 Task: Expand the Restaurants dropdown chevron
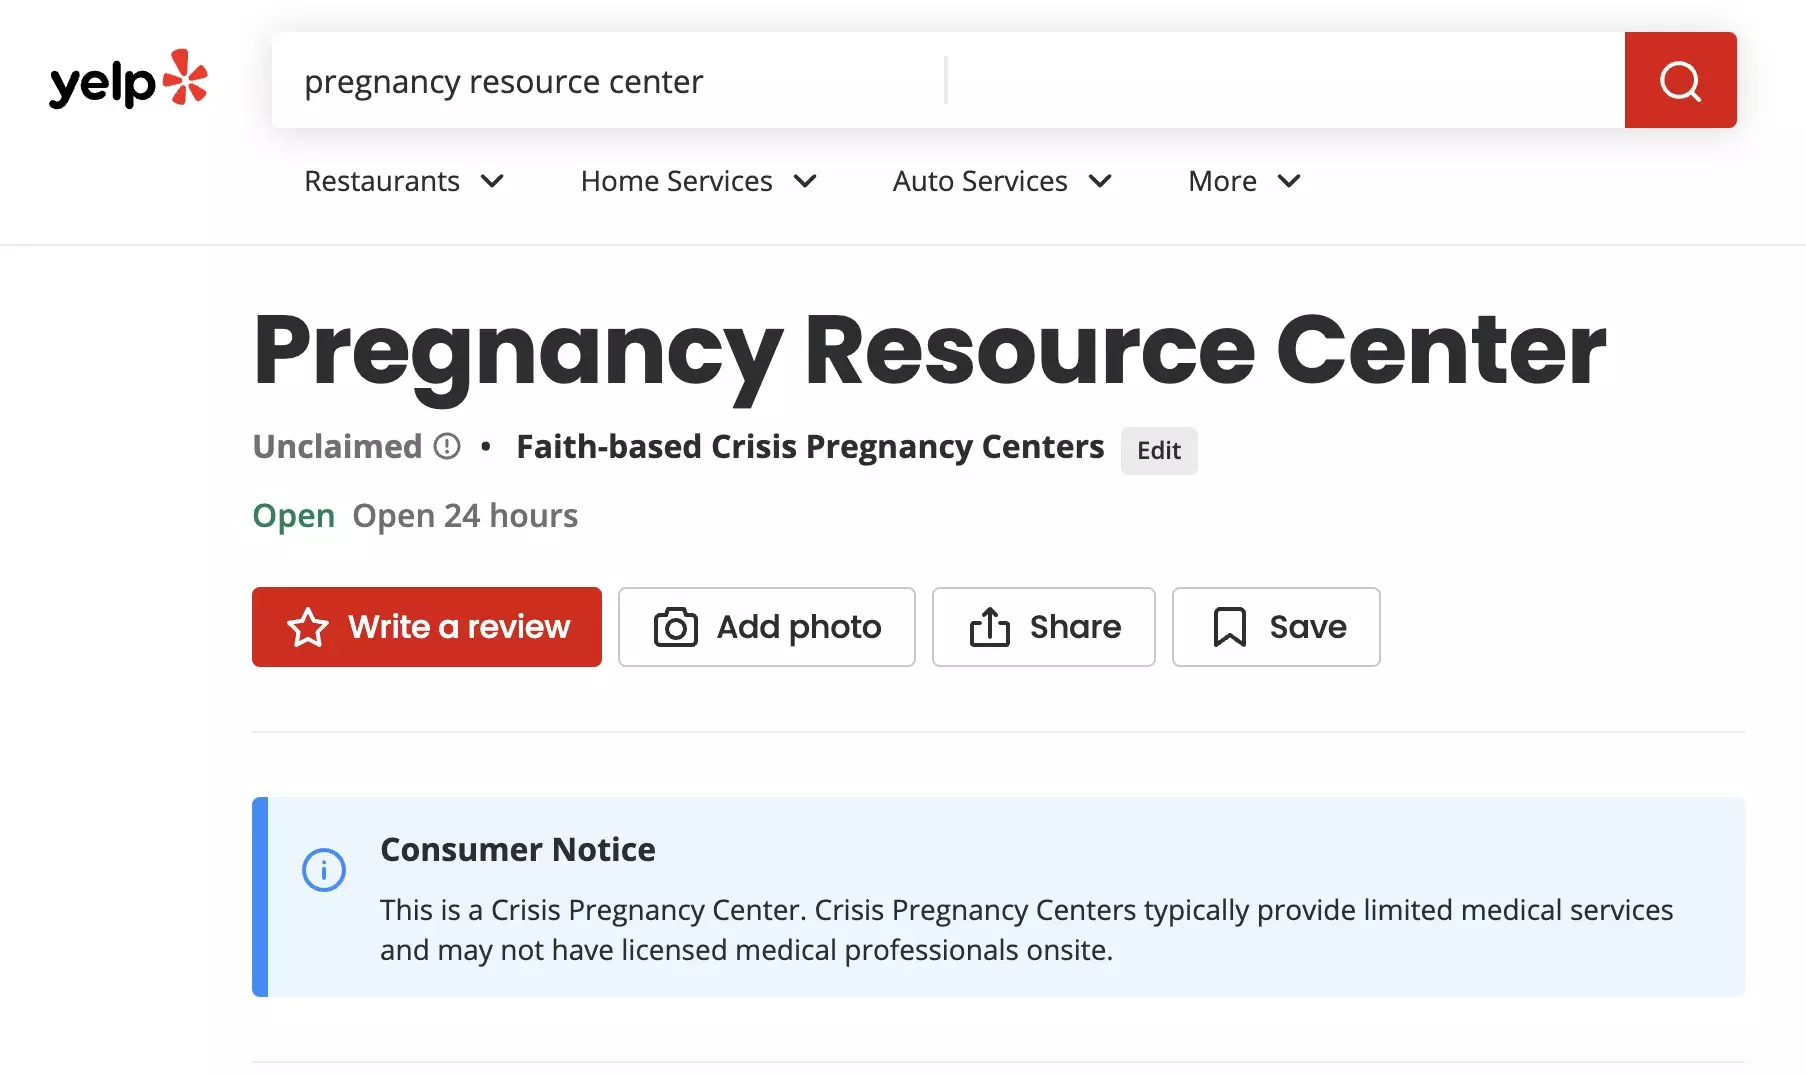click(x=492, y=181)
